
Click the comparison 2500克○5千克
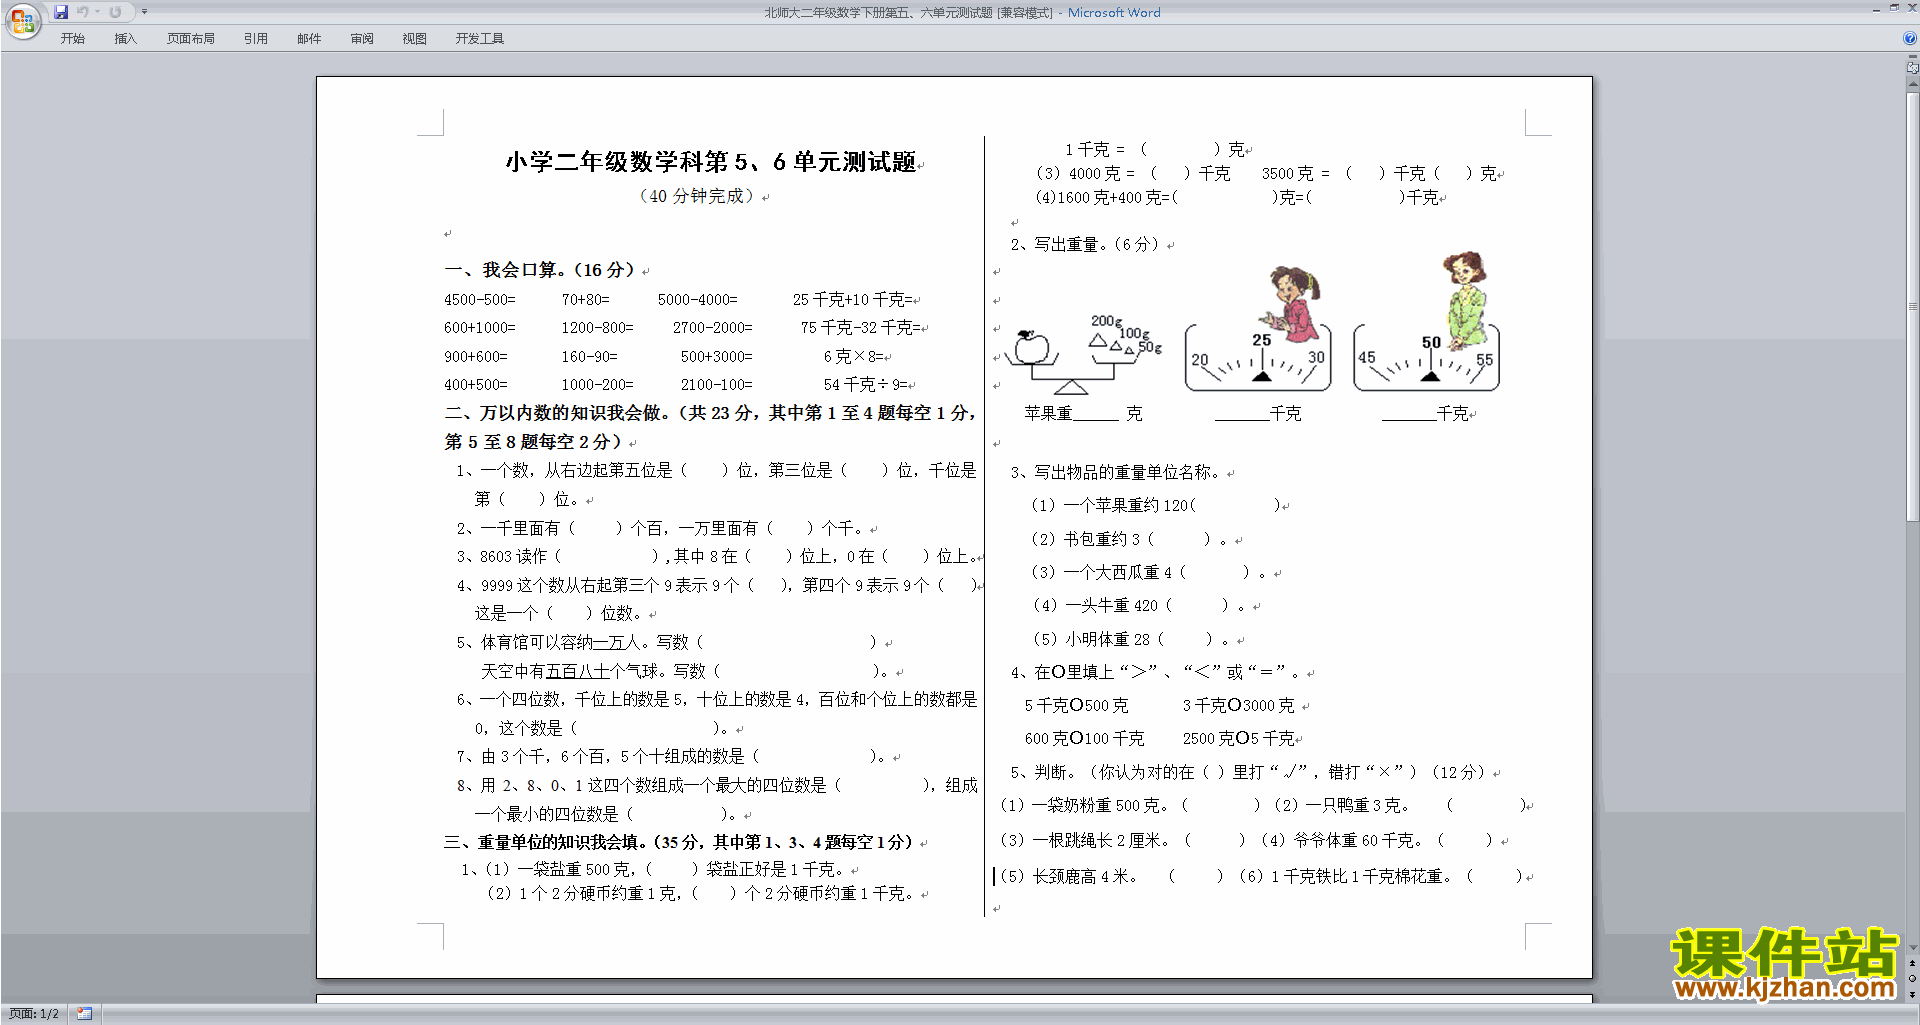pyautogui.click(x=1239, y=739)
